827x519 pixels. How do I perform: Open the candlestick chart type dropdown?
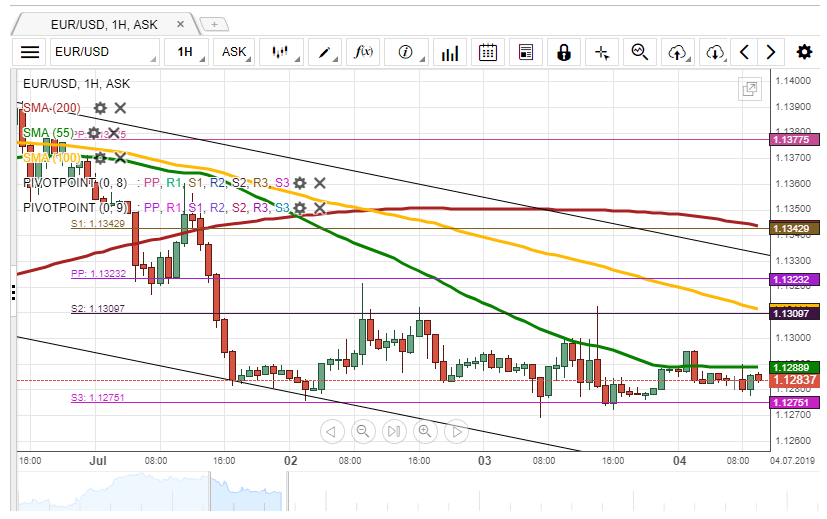[280, 52]
